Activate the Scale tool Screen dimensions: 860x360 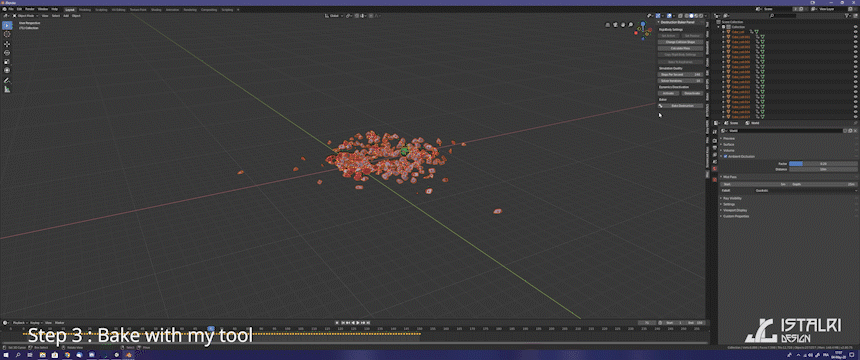point(7,61)
